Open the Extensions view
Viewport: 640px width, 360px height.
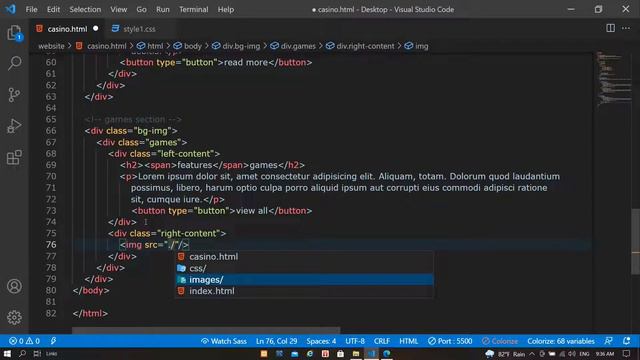click(14, 157)
